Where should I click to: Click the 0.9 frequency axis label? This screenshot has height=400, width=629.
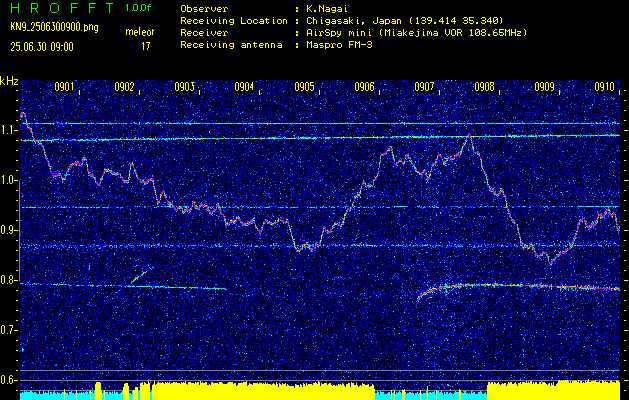pos(8,230)
